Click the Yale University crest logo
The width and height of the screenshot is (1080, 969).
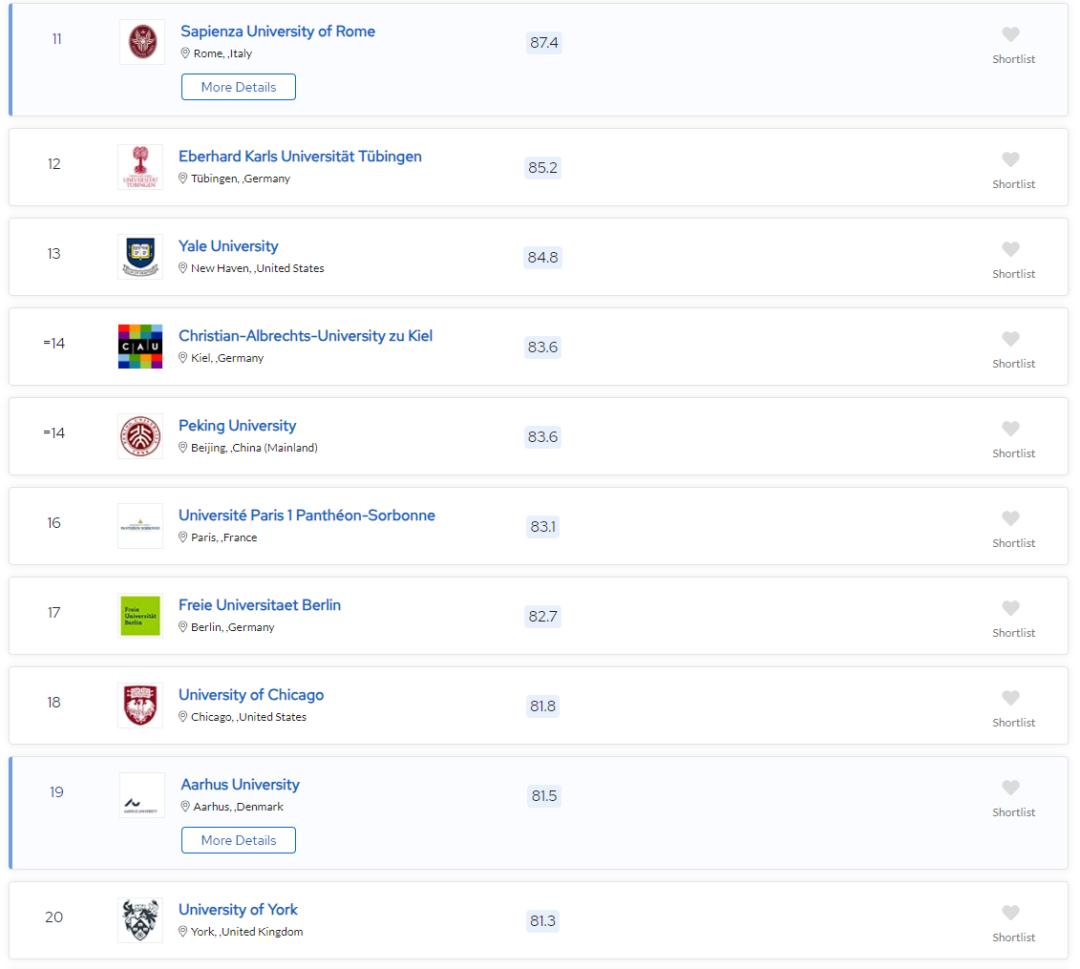coord(139,256)
